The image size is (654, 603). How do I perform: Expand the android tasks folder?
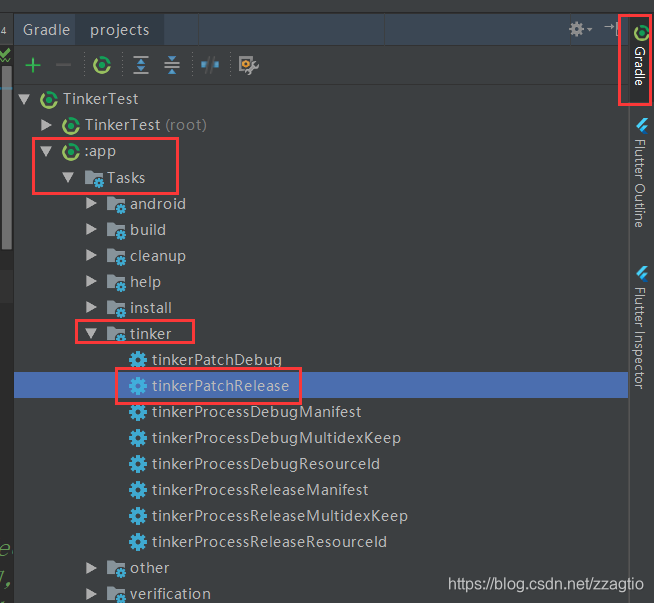click(x=91, y=203)
